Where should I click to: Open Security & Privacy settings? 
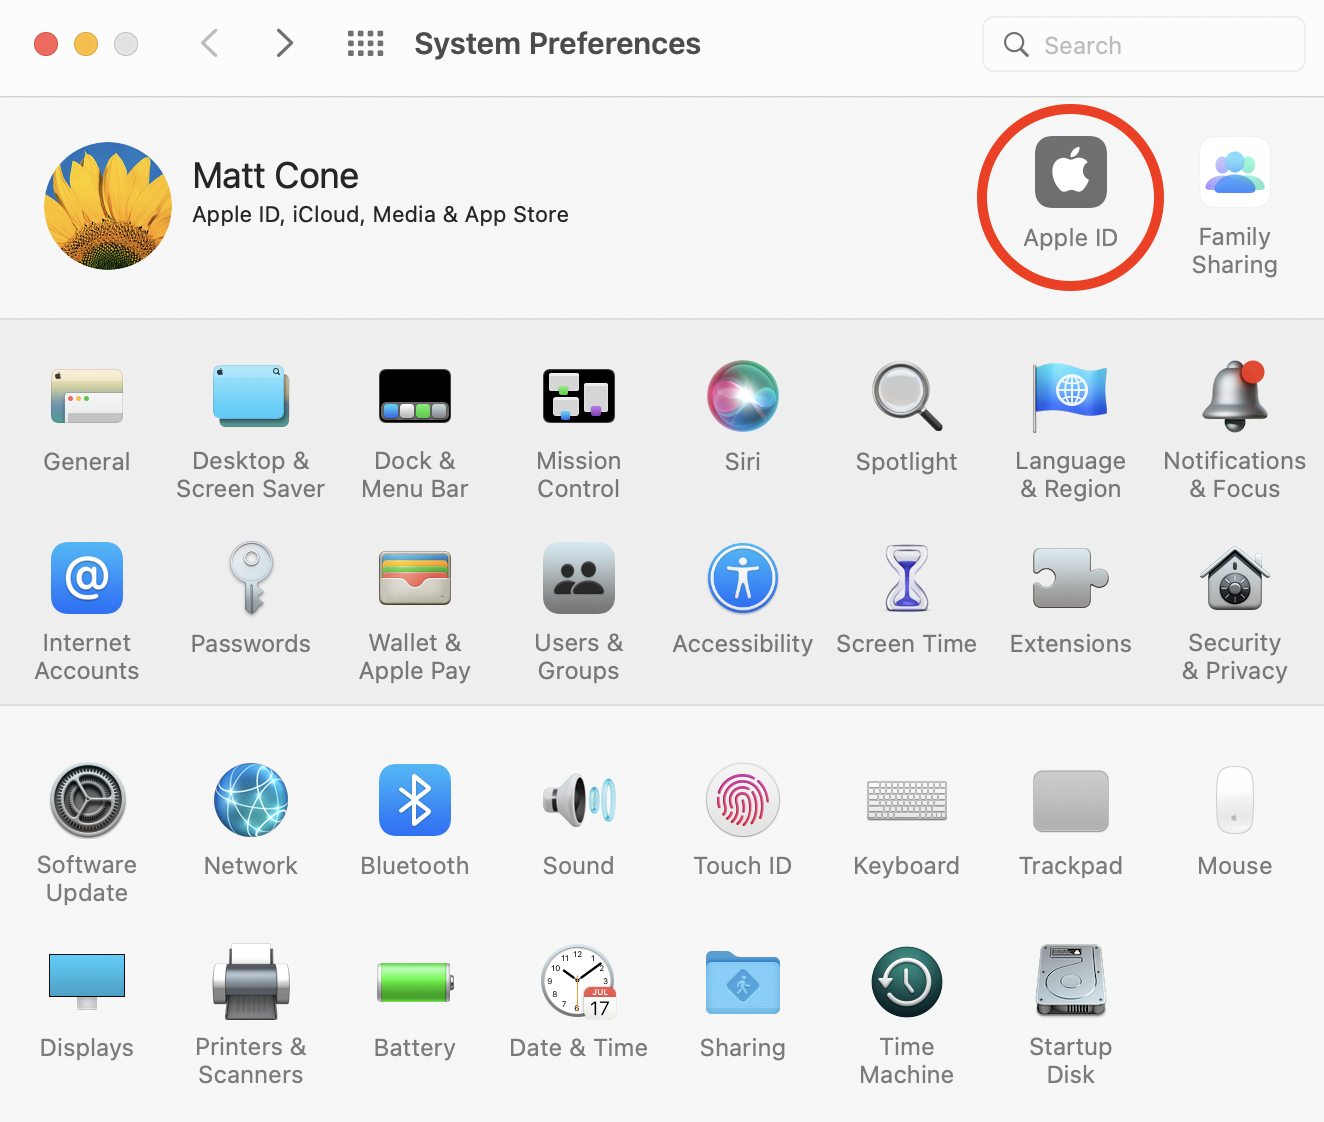click(x=1234, y=578)
